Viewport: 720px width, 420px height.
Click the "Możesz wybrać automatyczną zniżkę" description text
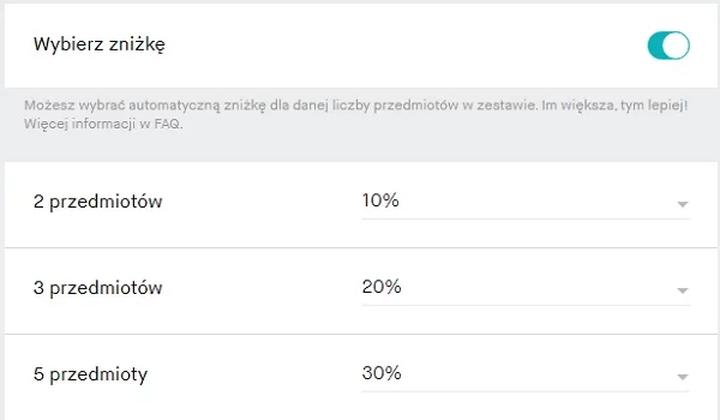(x=145, y=106)
